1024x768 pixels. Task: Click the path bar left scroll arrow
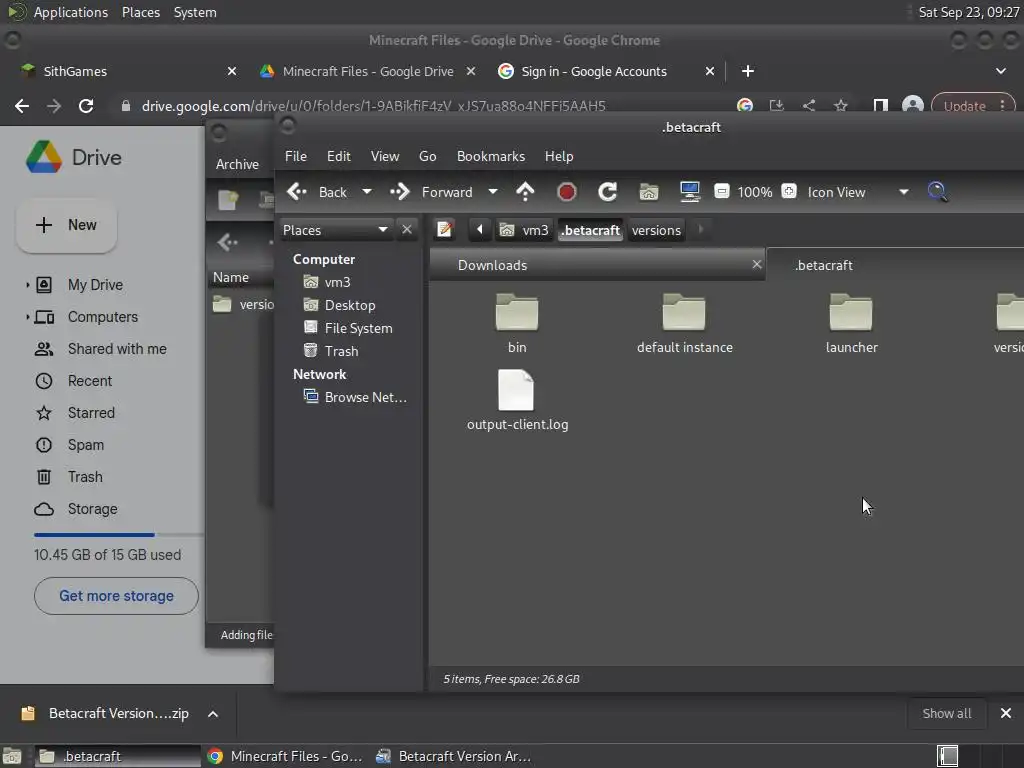click(480, 229)
